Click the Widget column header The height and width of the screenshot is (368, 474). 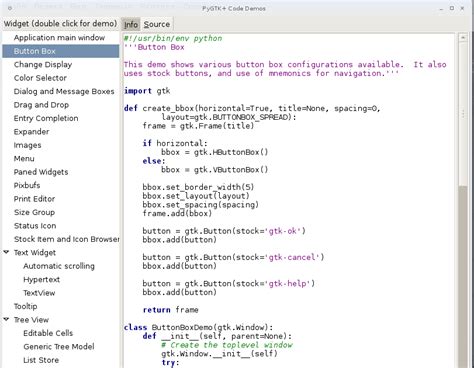point(61,24)
